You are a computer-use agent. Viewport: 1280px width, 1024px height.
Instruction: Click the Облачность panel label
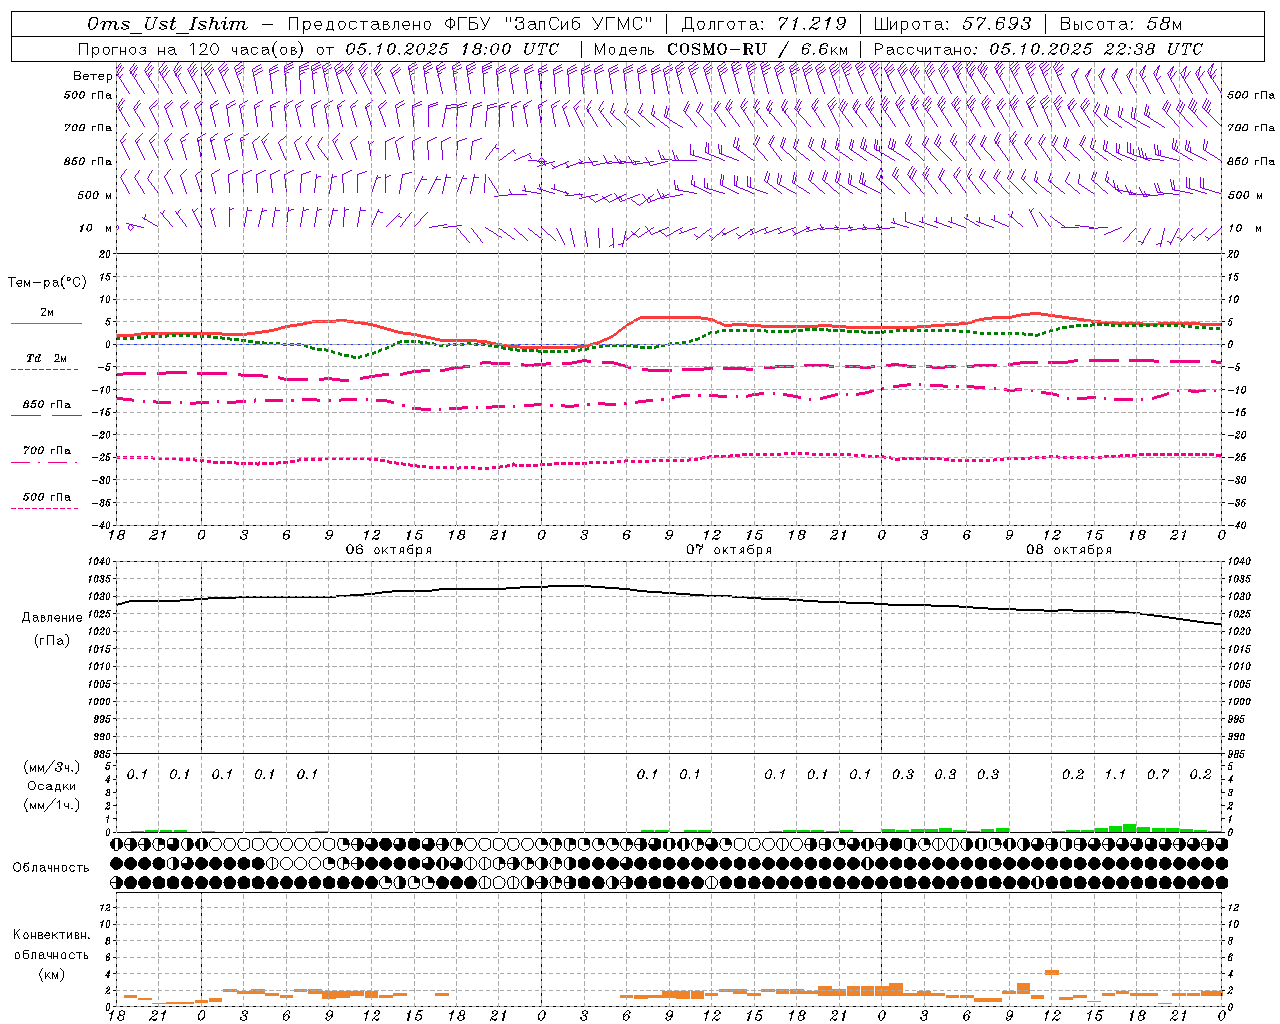click(x=51, y=868)
